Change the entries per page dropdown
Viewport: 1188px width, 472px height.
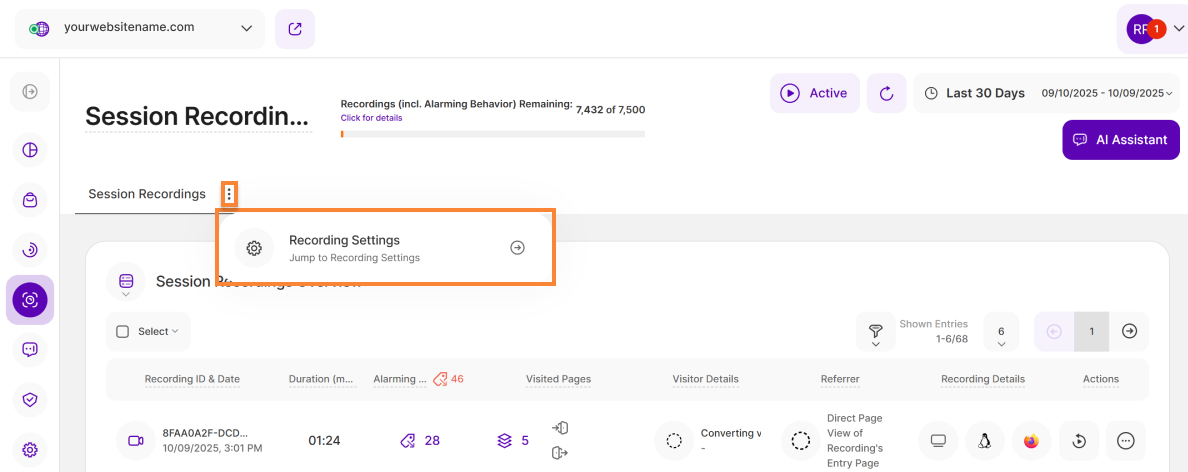coord(1001,332)
